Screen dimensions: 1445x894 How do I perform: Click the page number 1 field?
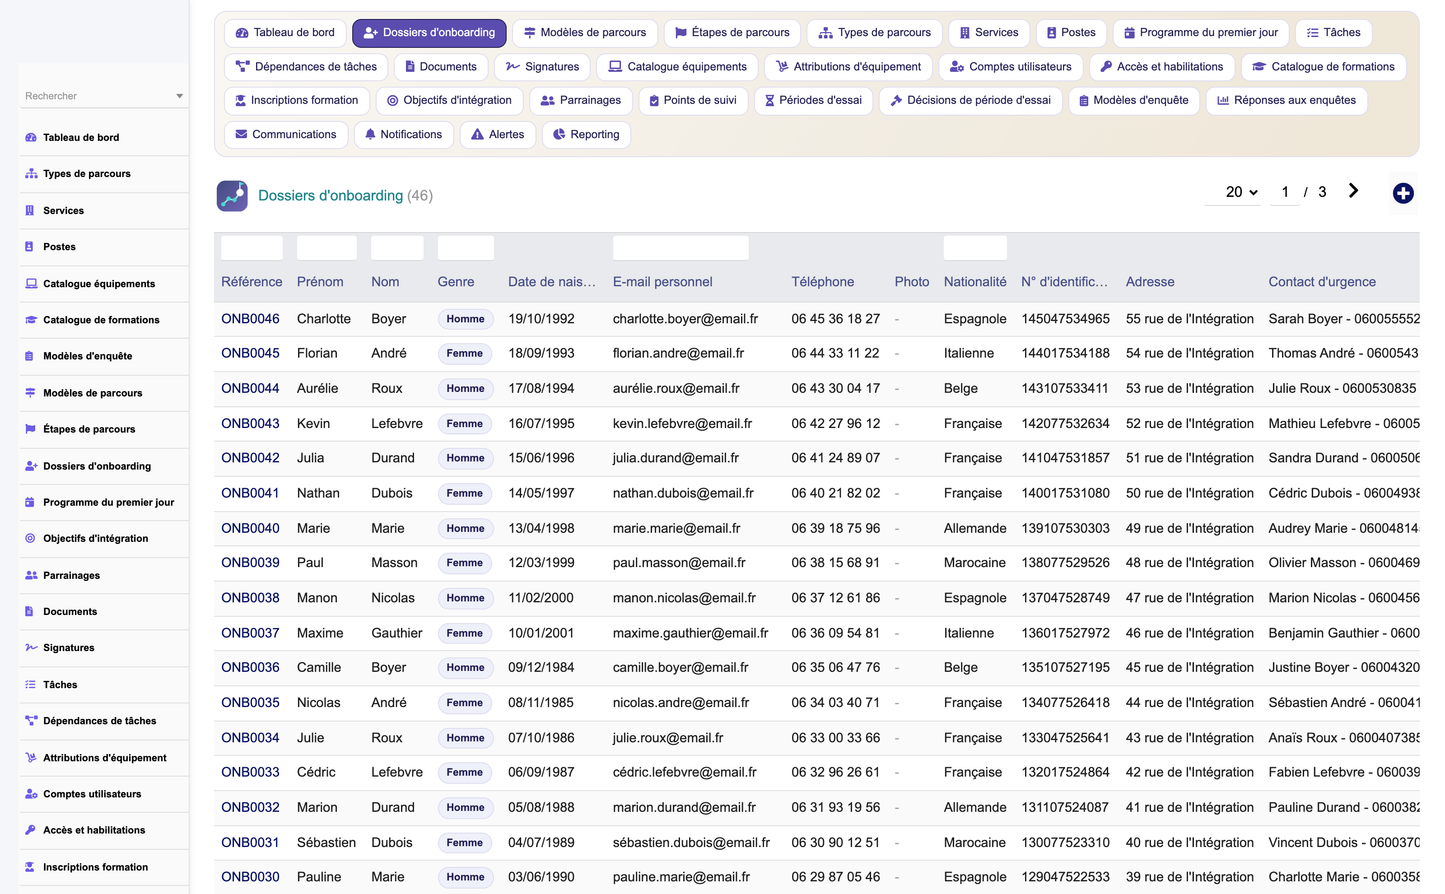[x=1285, y=192]
